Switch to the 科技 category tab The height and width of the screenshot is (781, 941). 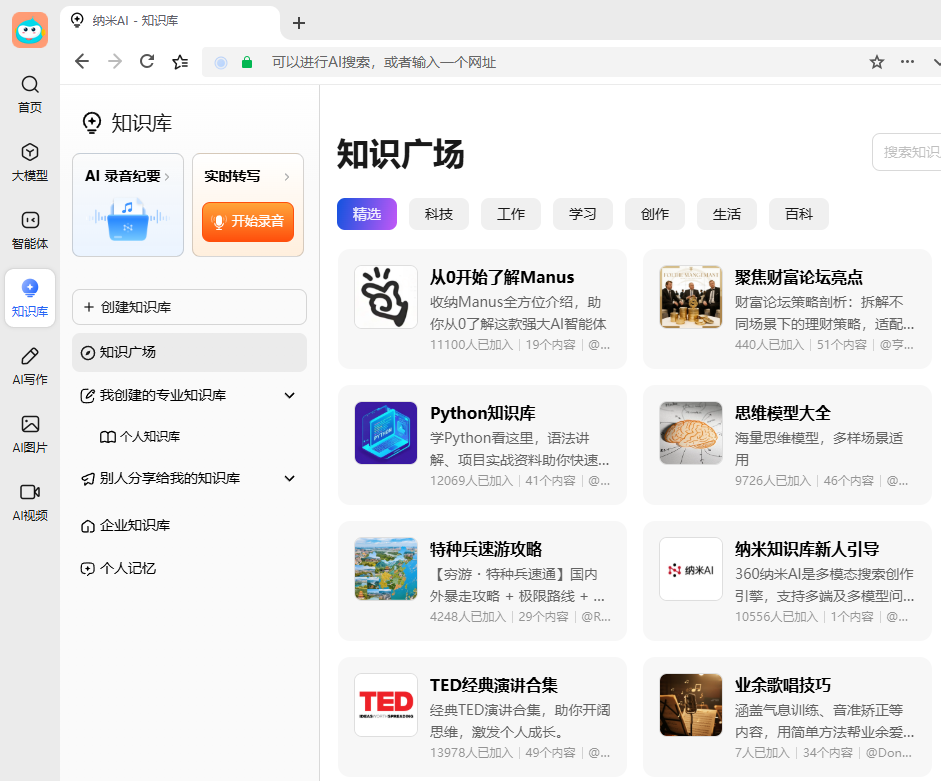[439, 214]
